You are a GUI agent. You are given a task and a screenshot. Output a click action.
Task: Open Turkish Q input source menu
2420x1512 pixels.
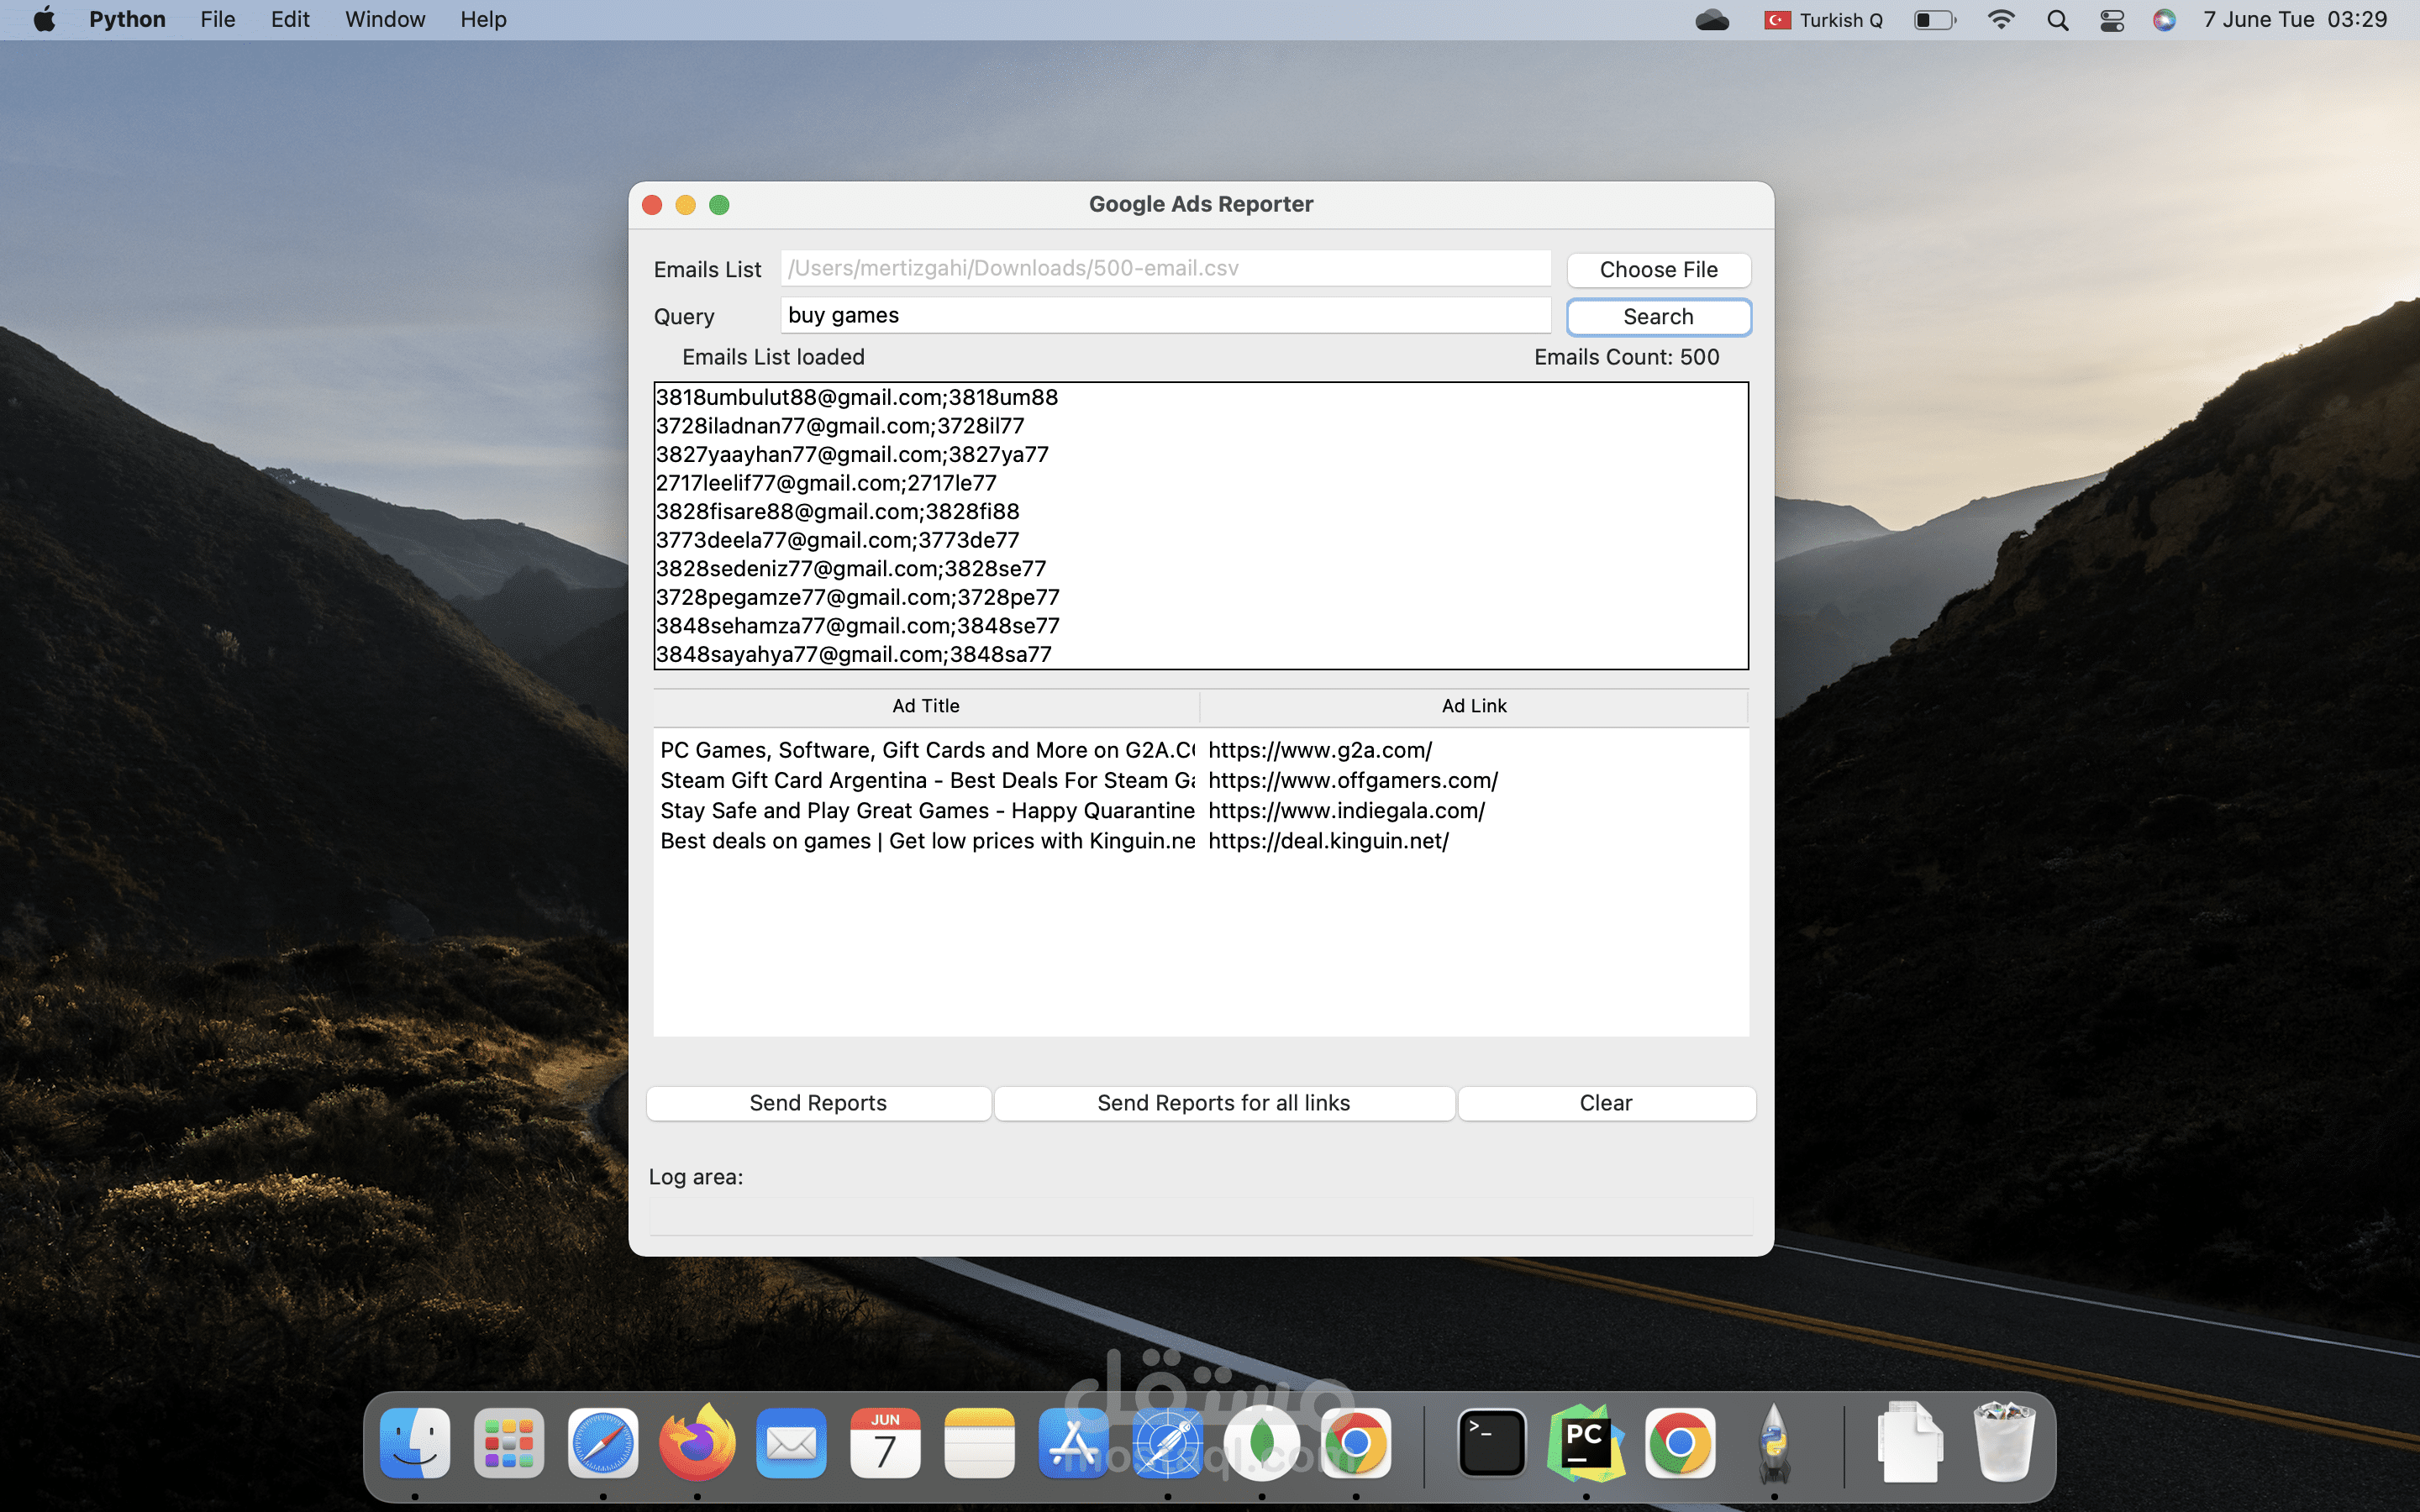[x=1823, y=20]
